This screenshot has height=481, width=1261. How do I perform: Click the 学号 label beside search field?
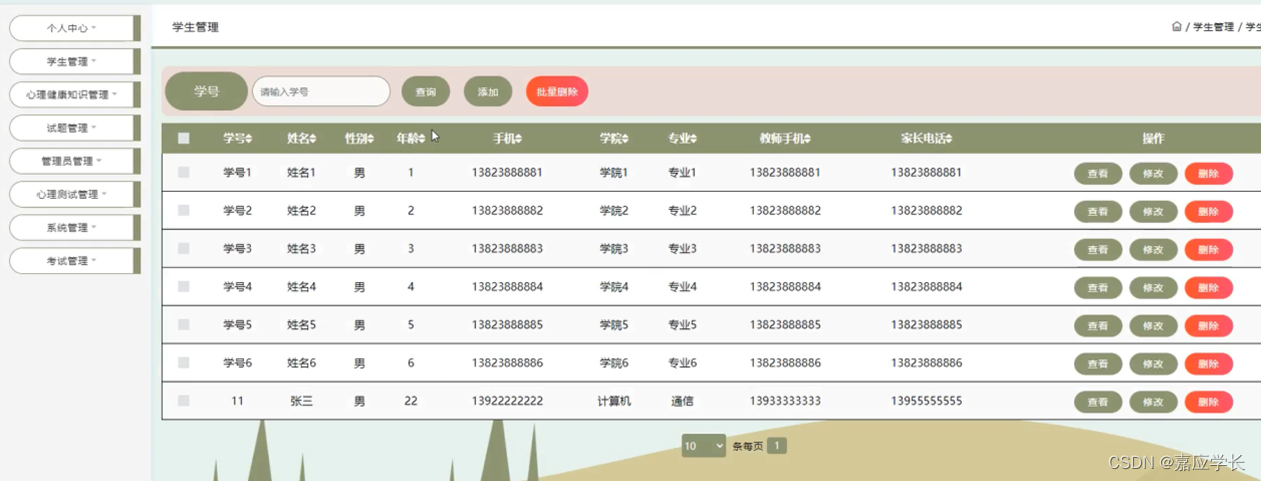(206, 91)
